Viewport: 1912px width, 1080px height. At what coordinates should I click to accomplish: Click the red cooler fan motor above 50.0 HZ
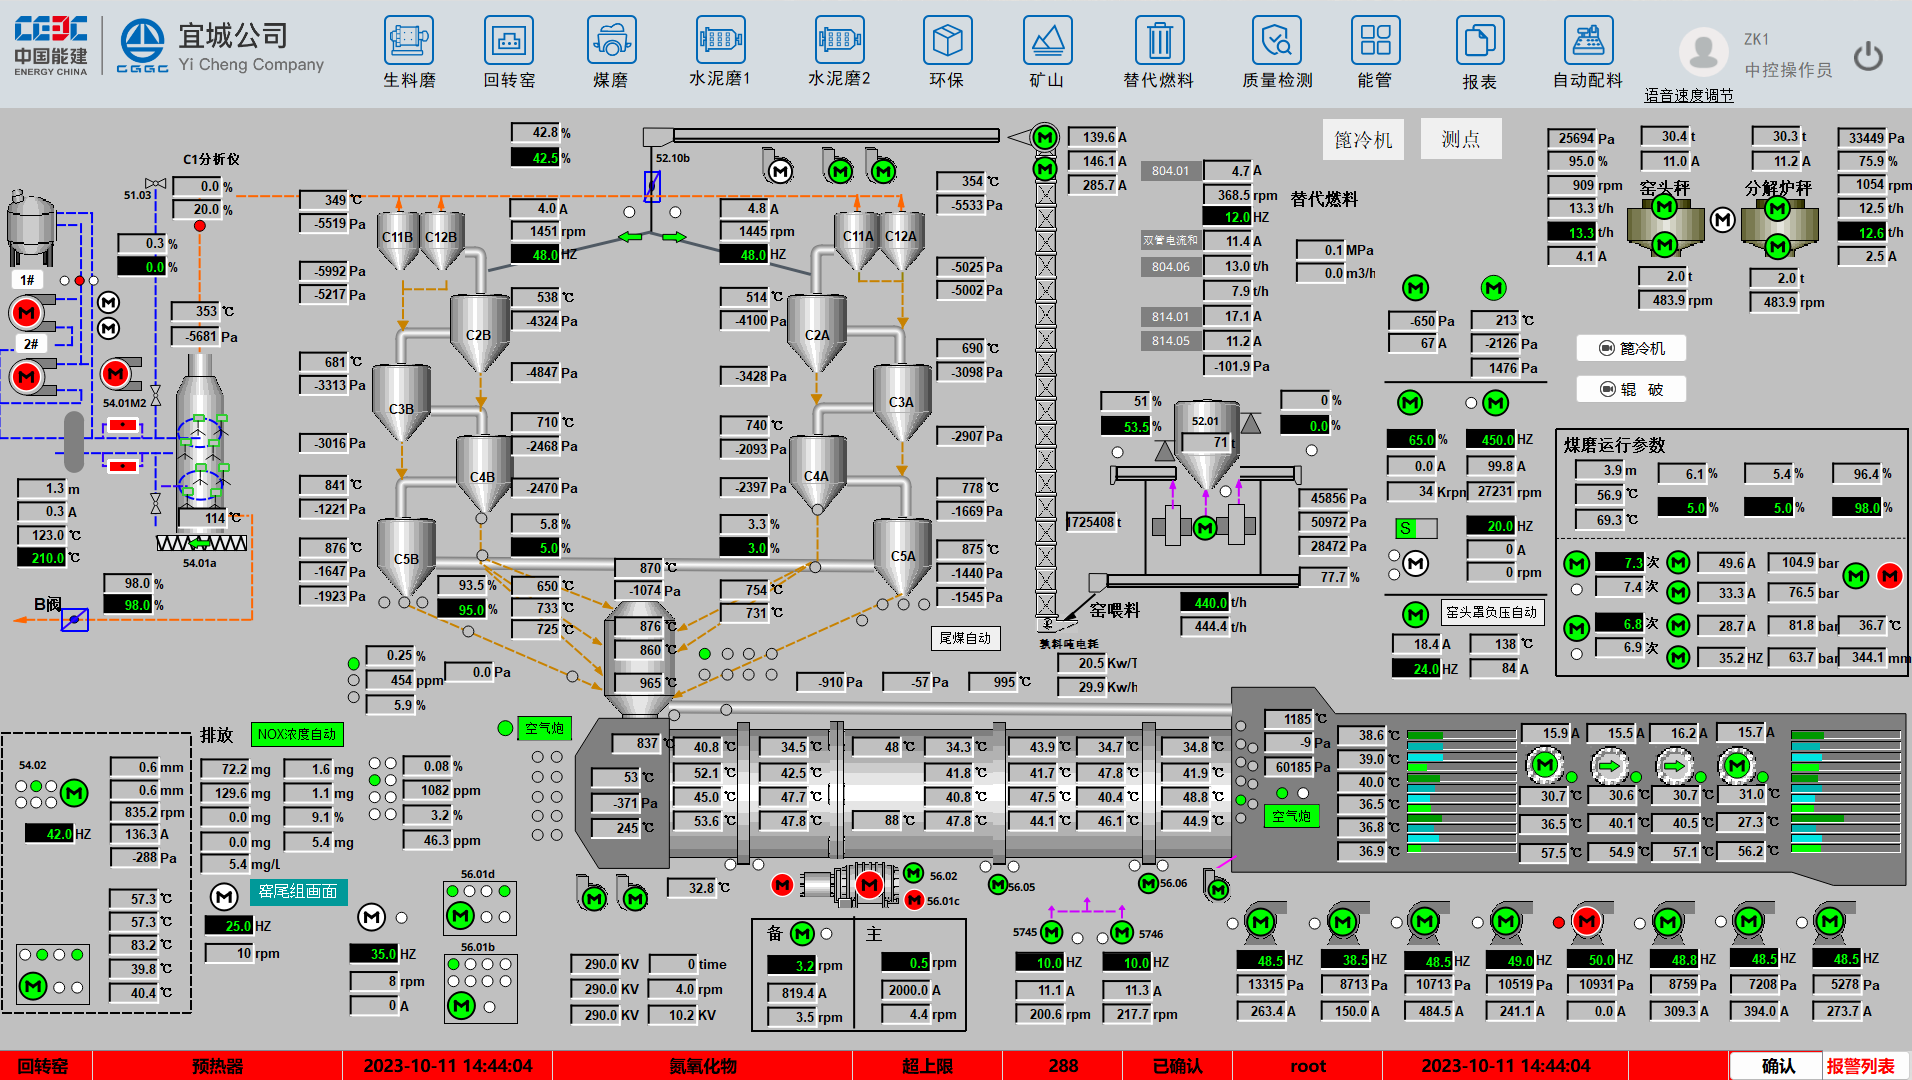pyautogui.click(x=1587, y=921)
